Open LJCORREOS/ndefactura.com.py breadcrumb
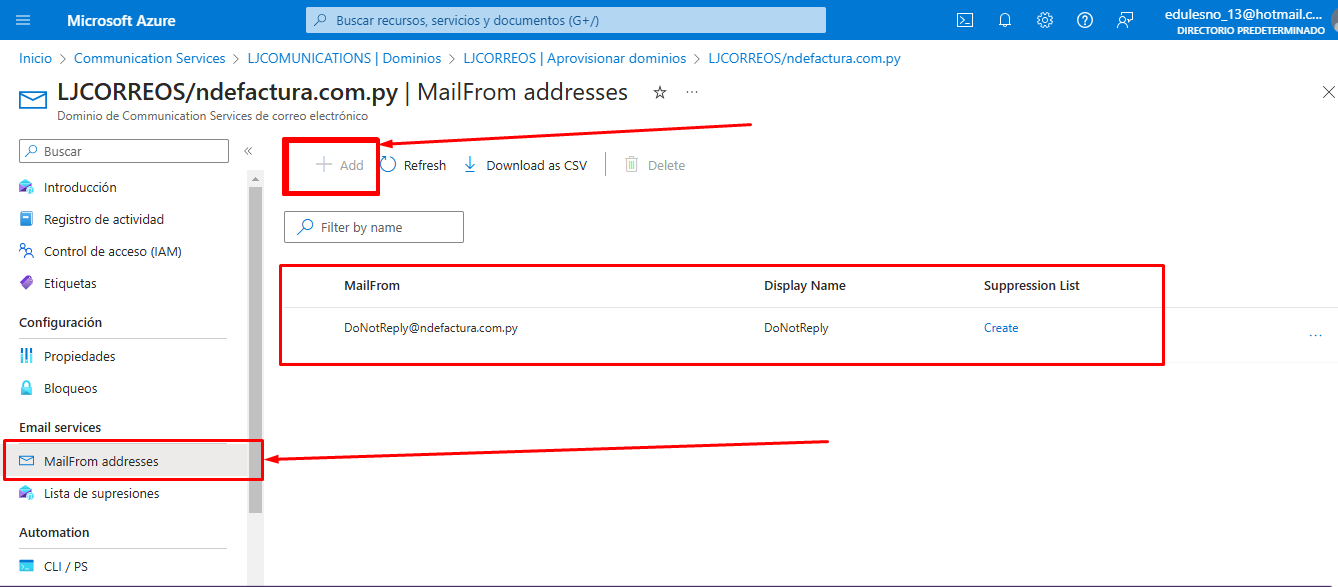The image size is (1338, 587). (x=804, y=58)
